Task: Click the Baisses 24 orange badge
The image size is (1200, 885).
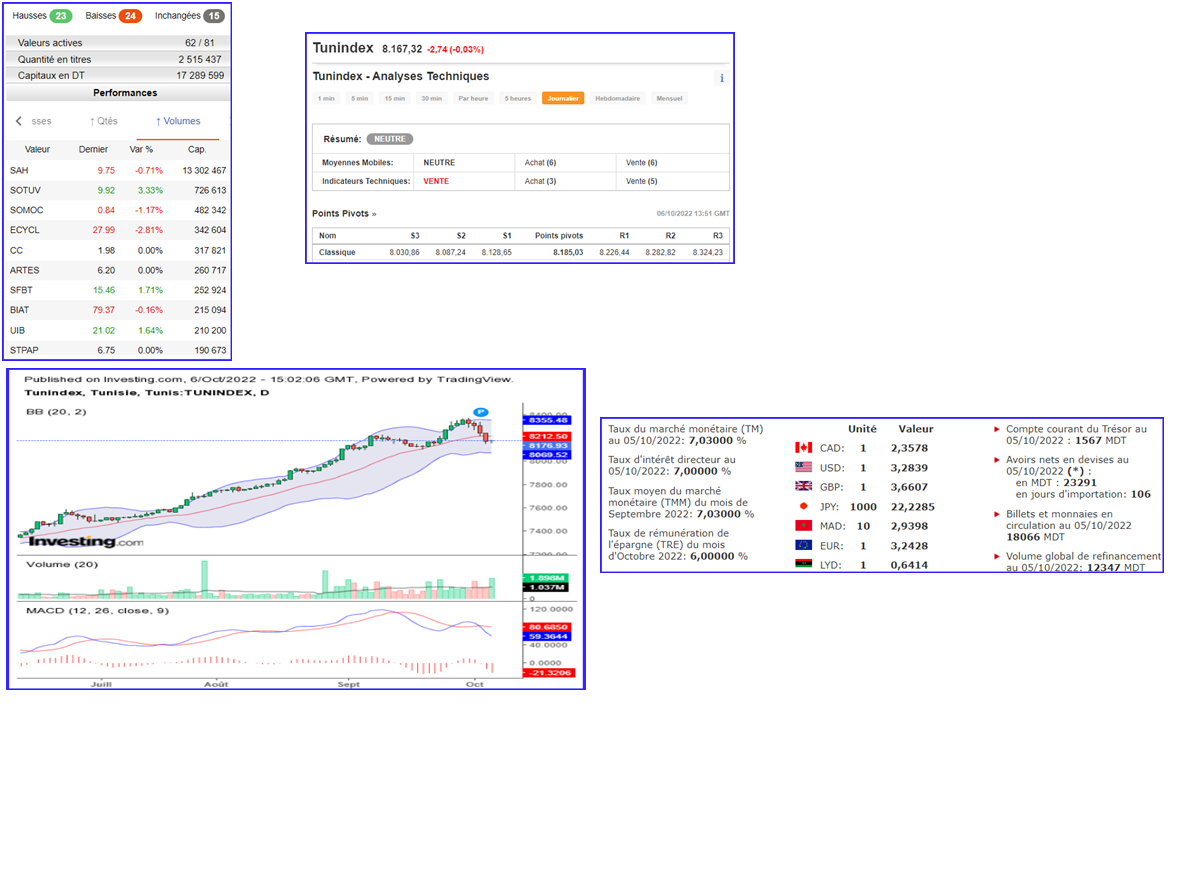Action: [130, 16]
